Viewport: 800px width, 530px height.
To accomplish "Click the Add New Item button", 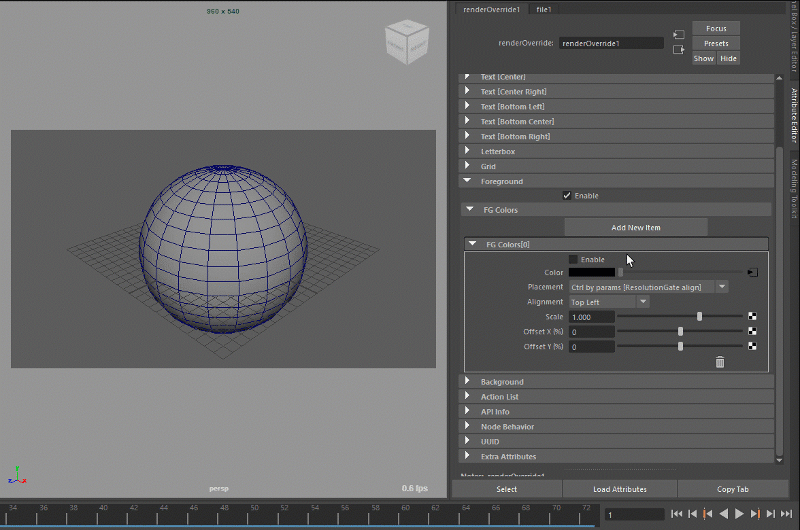I will [x=636, y=228].
